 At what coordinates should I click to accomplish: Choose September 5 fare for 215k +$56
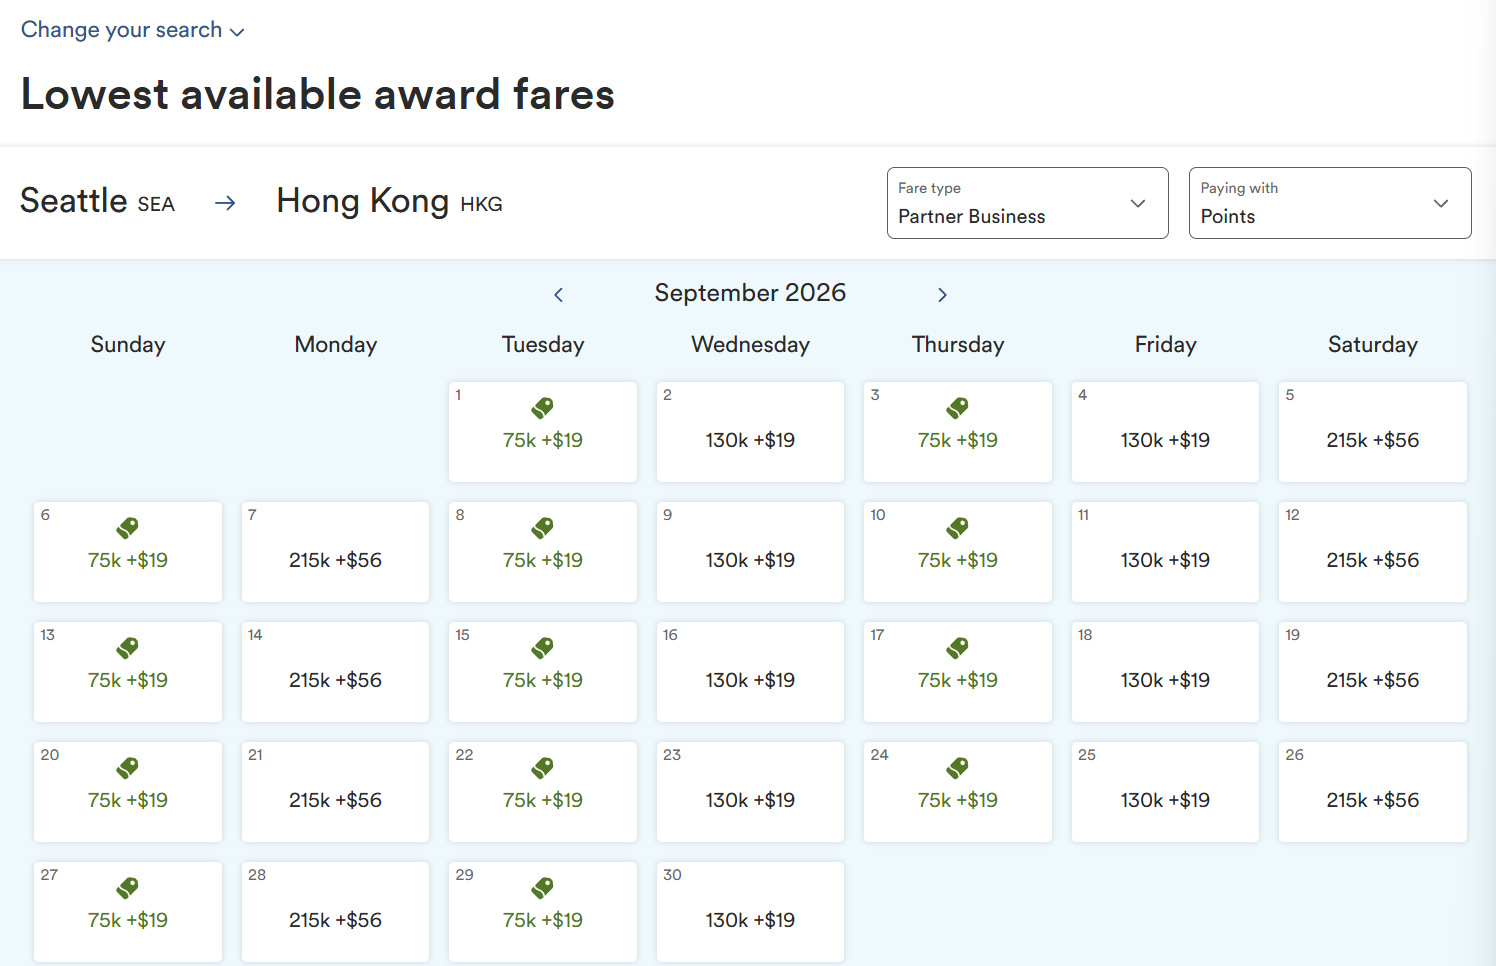tap(1372, 432)
